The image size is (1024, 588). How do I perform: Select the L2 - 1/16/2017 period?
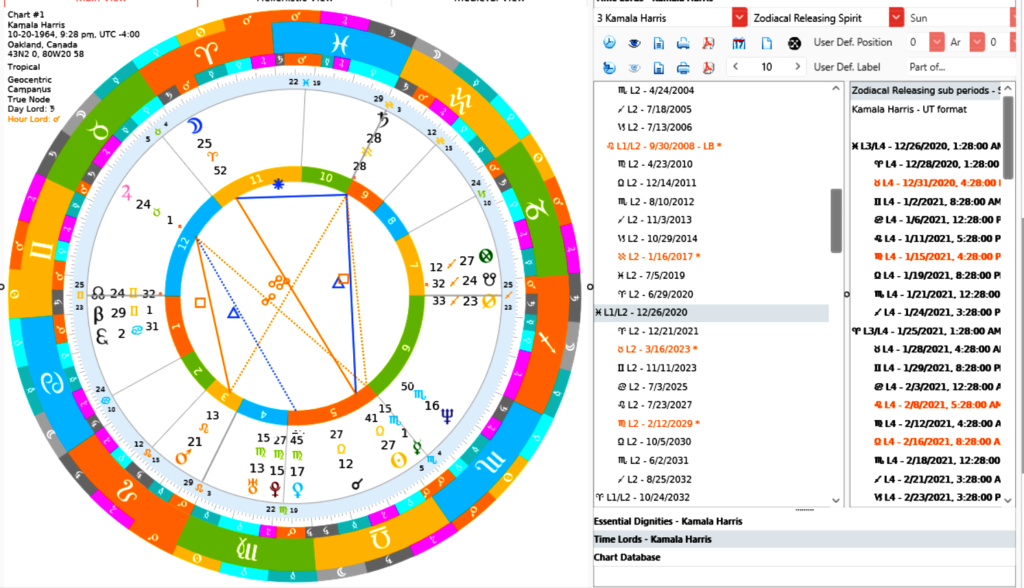[659, 257]
